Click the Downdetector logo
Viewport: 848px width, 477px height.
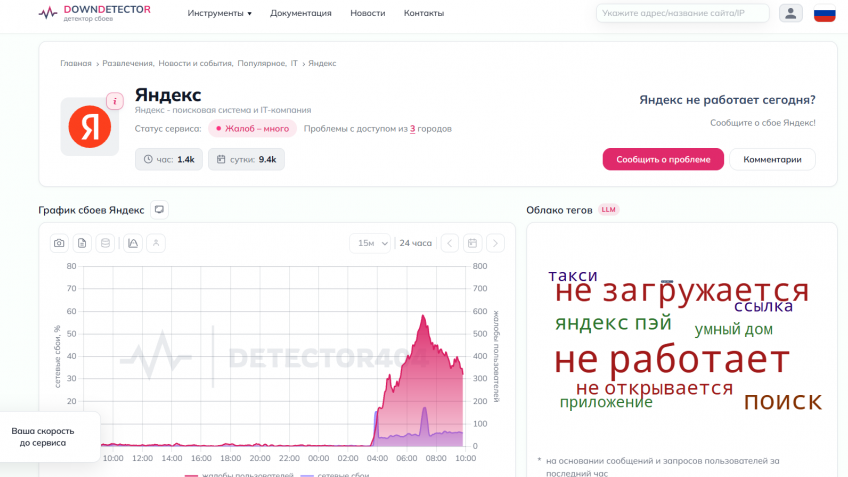(x=95, y=13)
